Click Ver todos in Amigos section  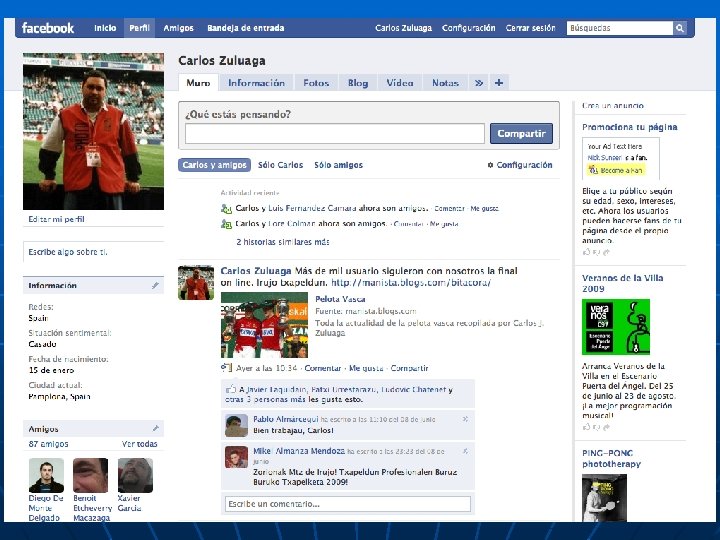(140, 444)
